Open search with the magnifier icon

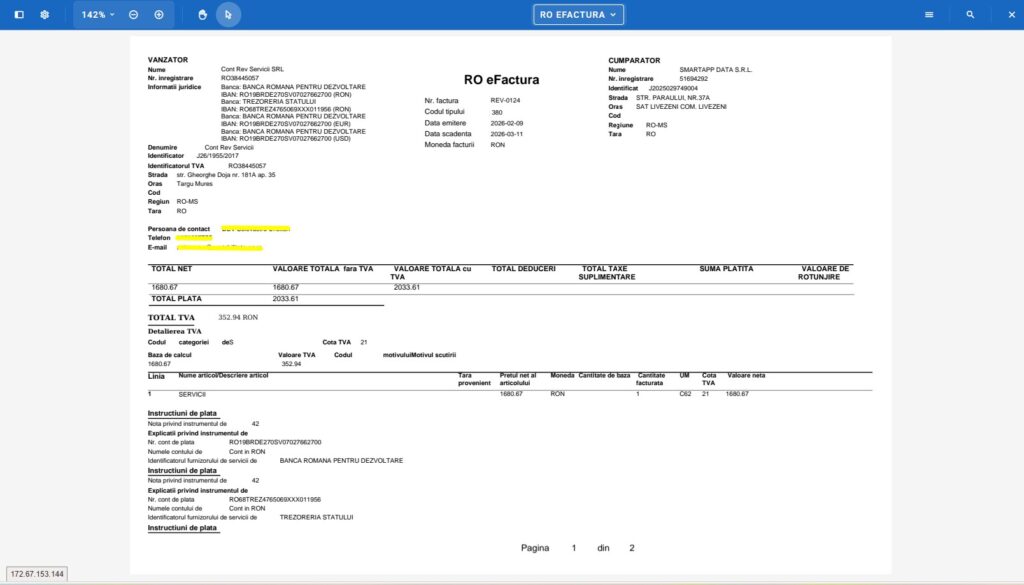pos(970,15)
